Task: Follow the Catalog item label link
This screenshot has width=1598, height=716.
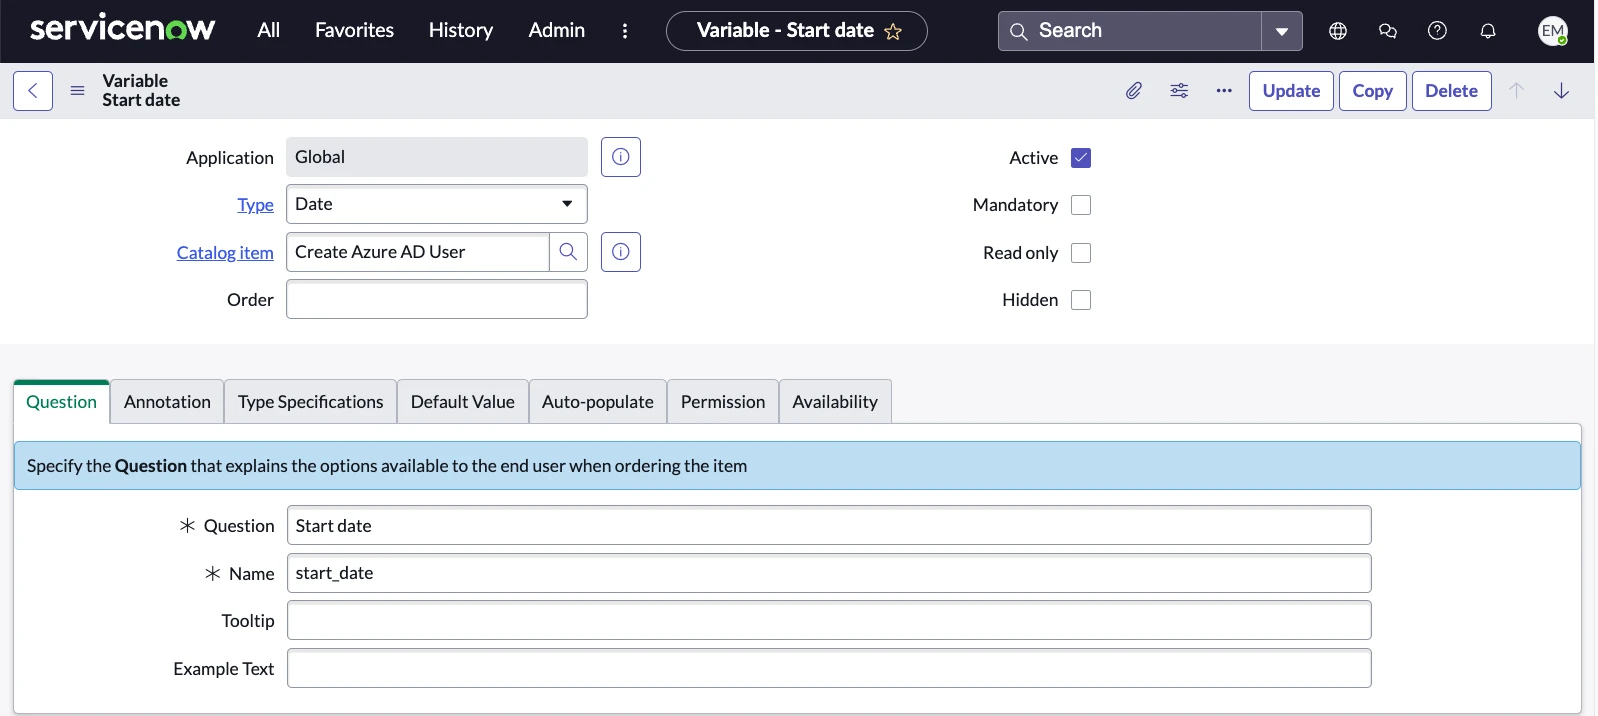Action: 225,253
